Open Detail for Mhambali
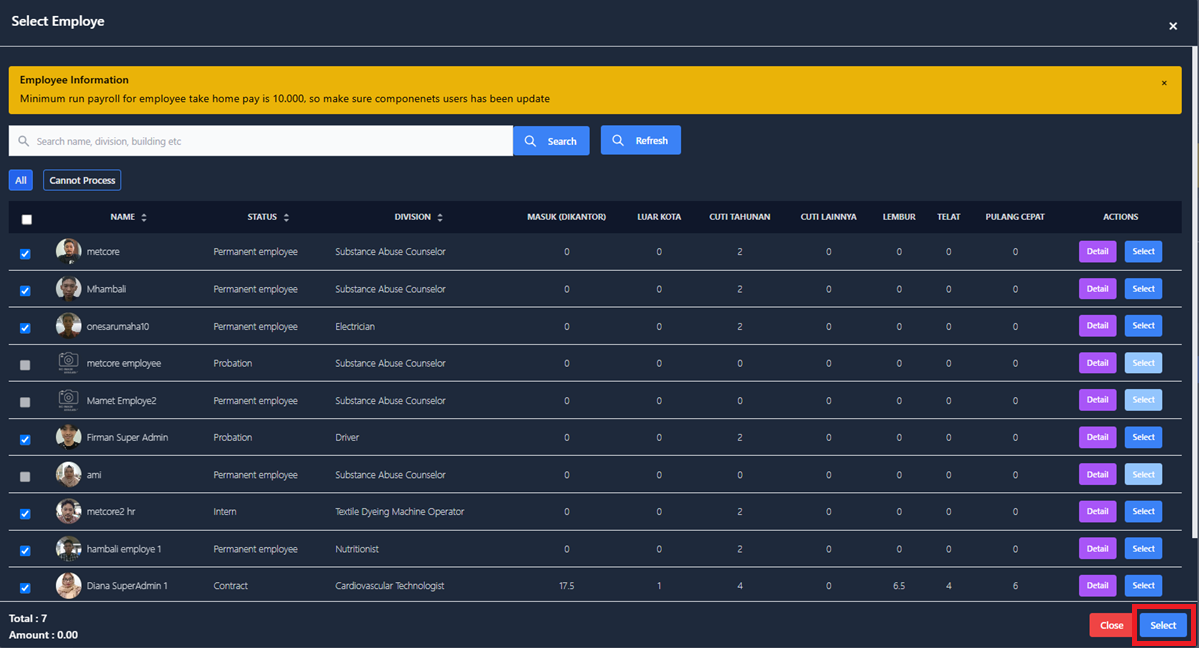 click(1097, 288)
